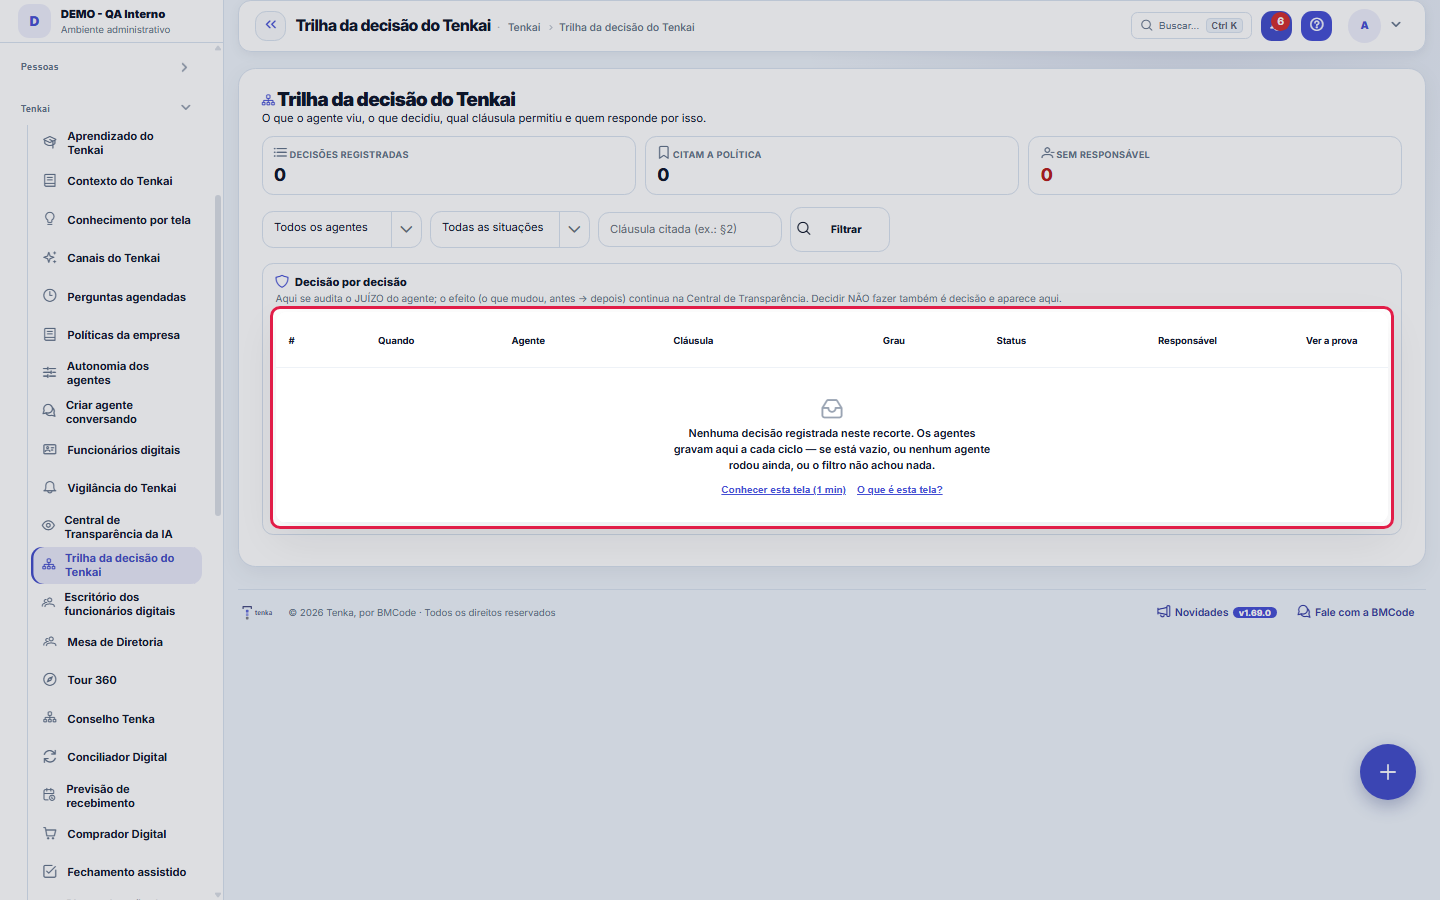Follow 'O que é esta tela?' link
Image resolution: width=1440 pixels, height=900 pixels.
[900, 490]
